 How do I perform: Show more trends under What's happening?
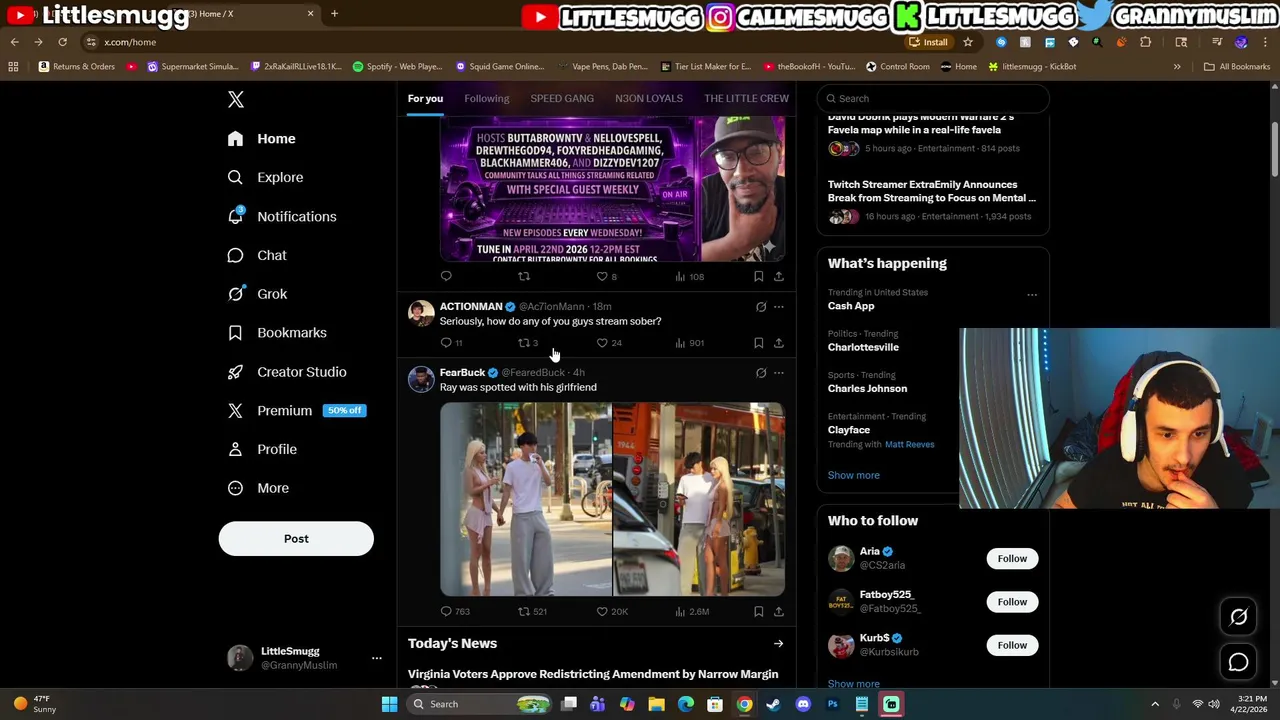(x=853, y=475)
